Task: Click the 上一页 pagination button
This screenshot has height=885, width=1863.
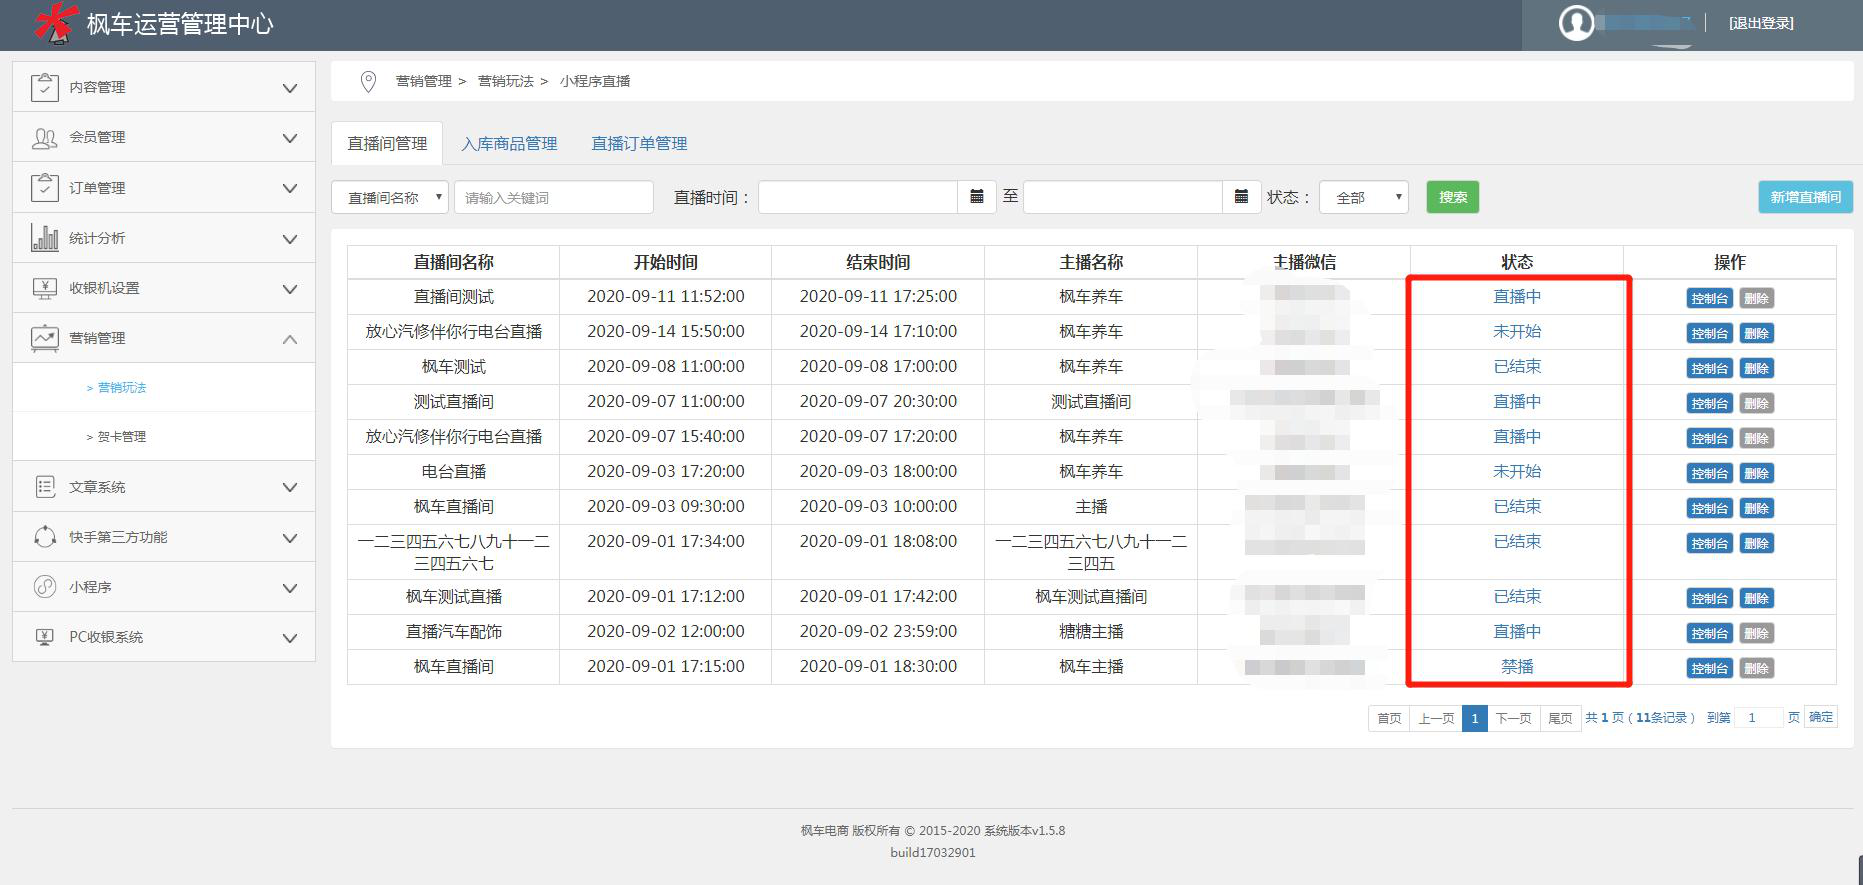Action: [x=1436, y=718]
